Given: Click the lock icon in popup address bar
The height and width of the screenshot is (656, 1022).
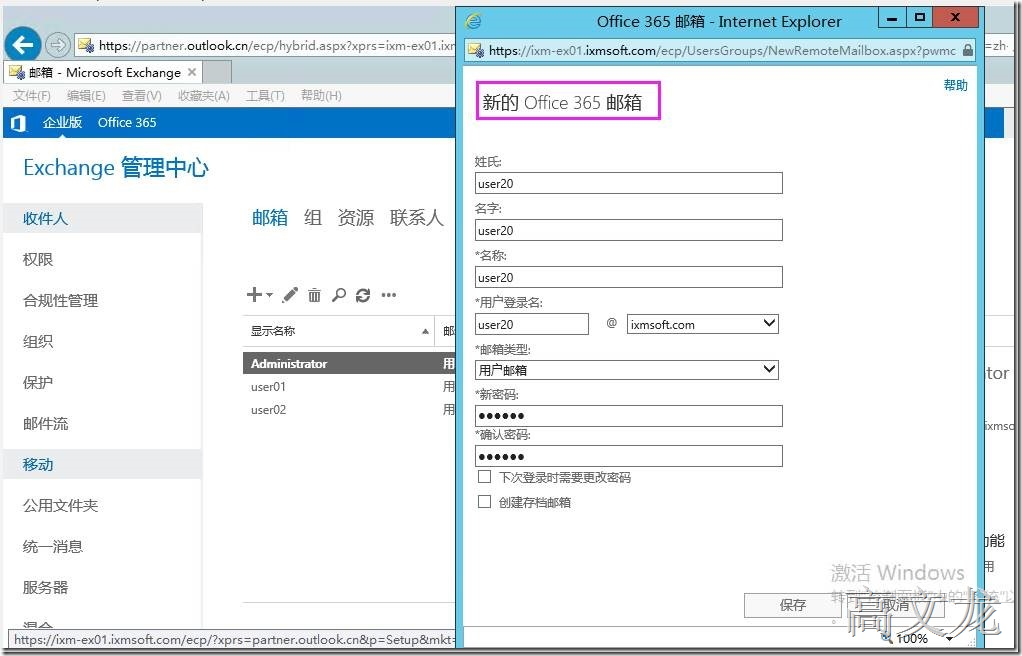Looking at the screenshot, I should tap(967, 50).
